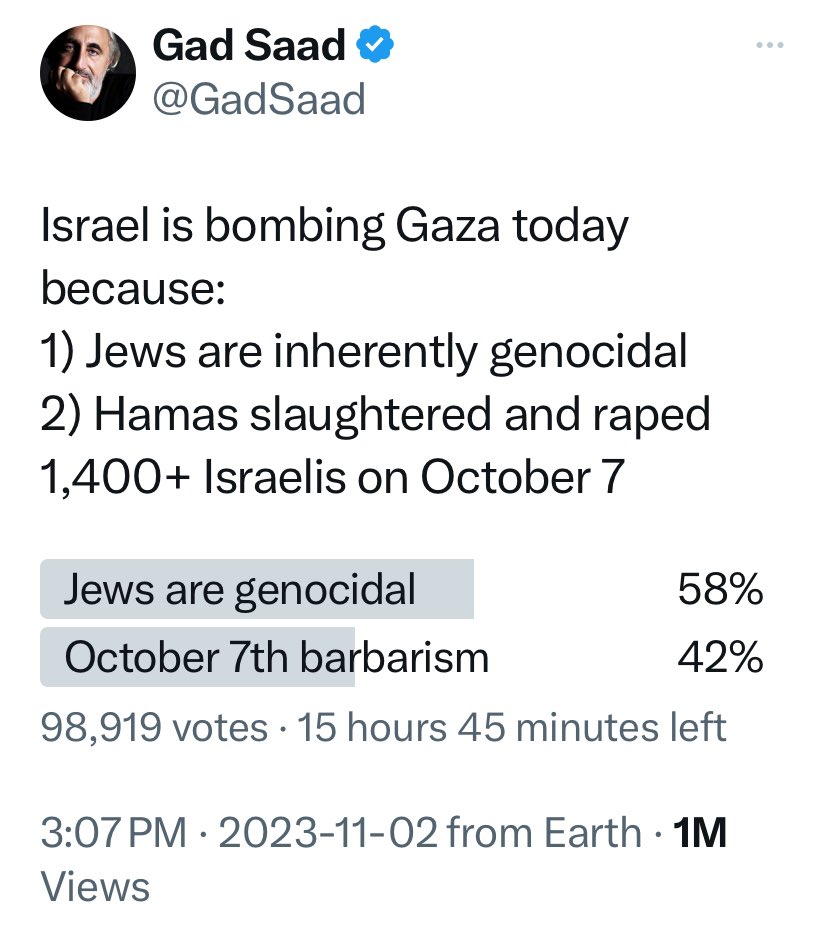Click the 42% poll result label
Screen dimensions: 828x937
pos(720,658)
